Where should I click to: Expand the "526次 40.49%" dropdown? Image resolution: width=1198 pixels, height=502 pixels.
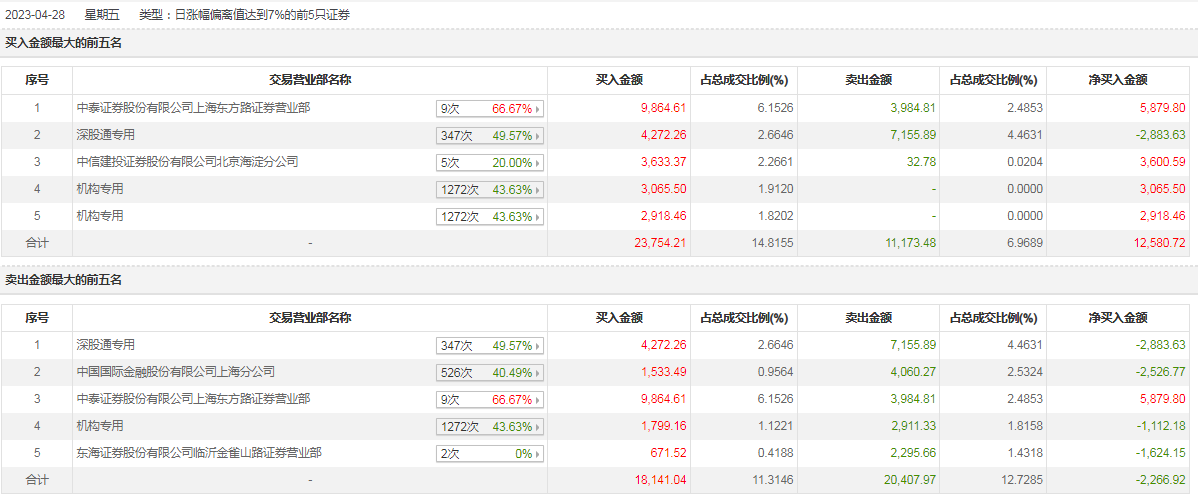tap(490, 373)
